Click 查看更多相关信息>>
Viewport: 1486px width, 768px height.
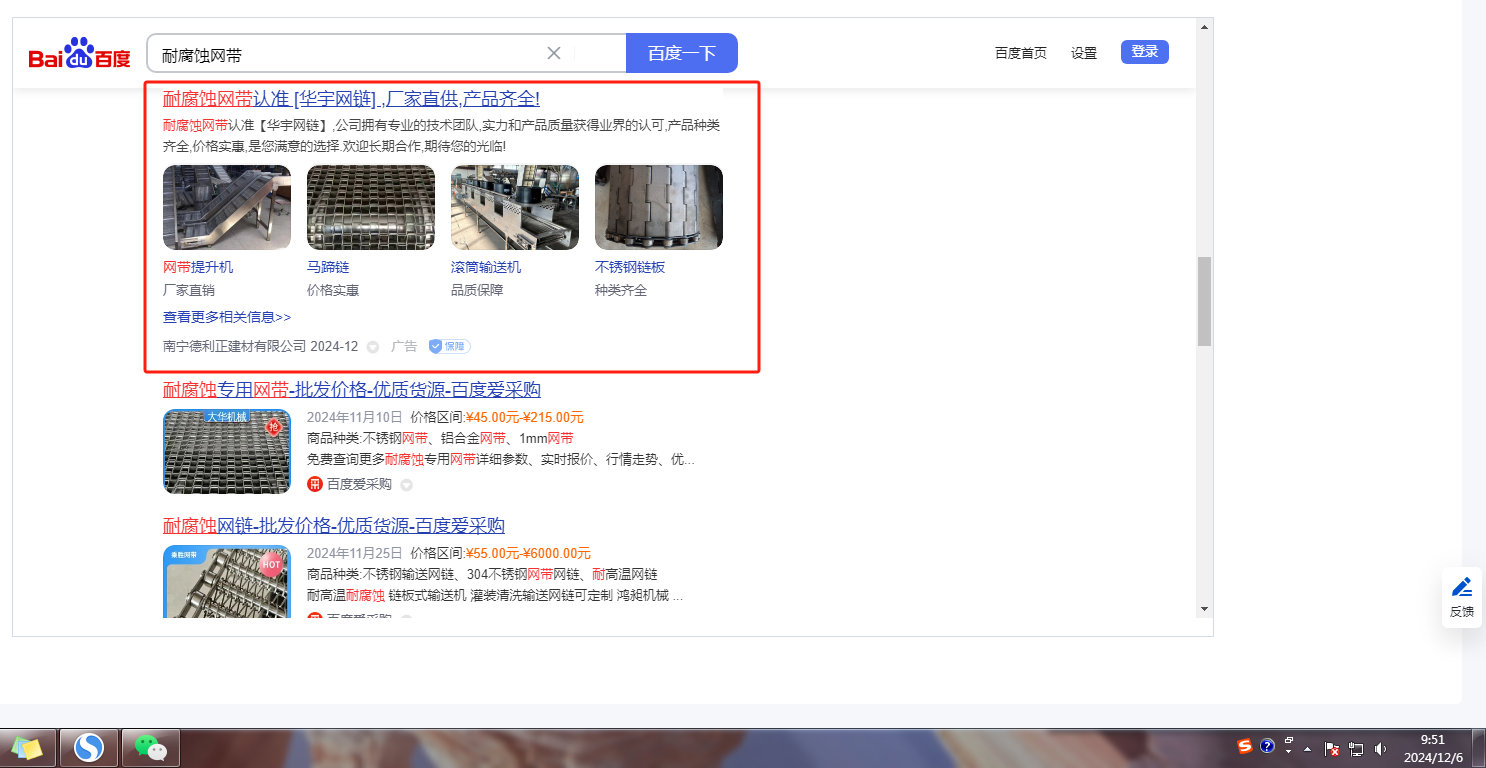coord(227,317)
